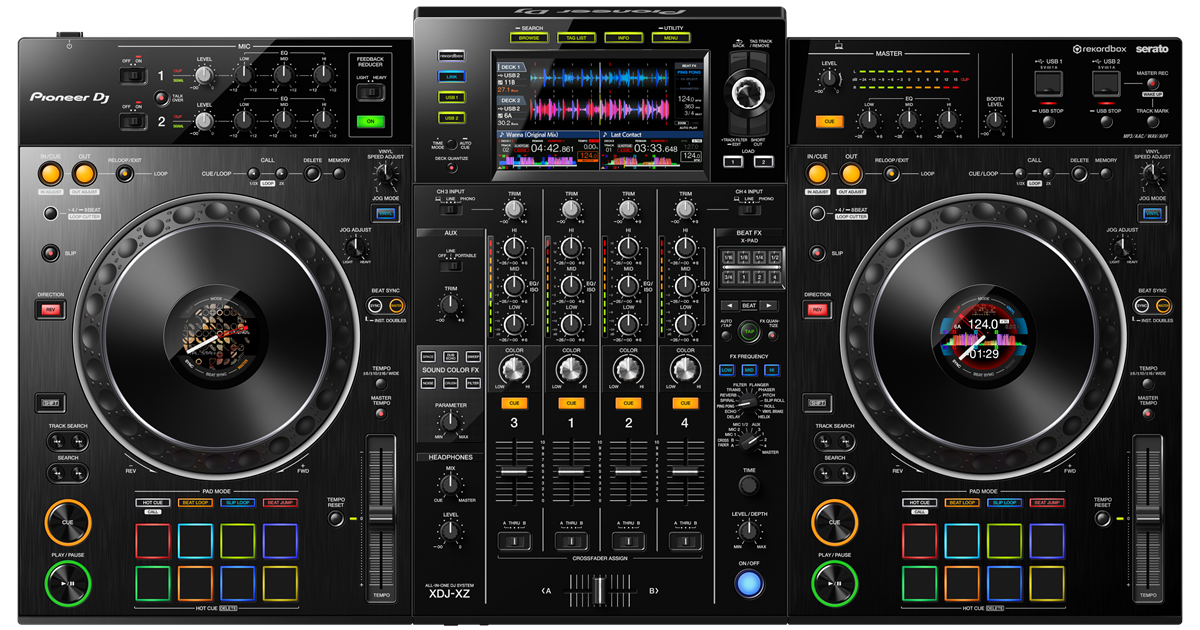Viewport: 1200px width, 630px height.
Task: Hit the TEMPO RESET button on left deck
Action: (x=335, y=518)
